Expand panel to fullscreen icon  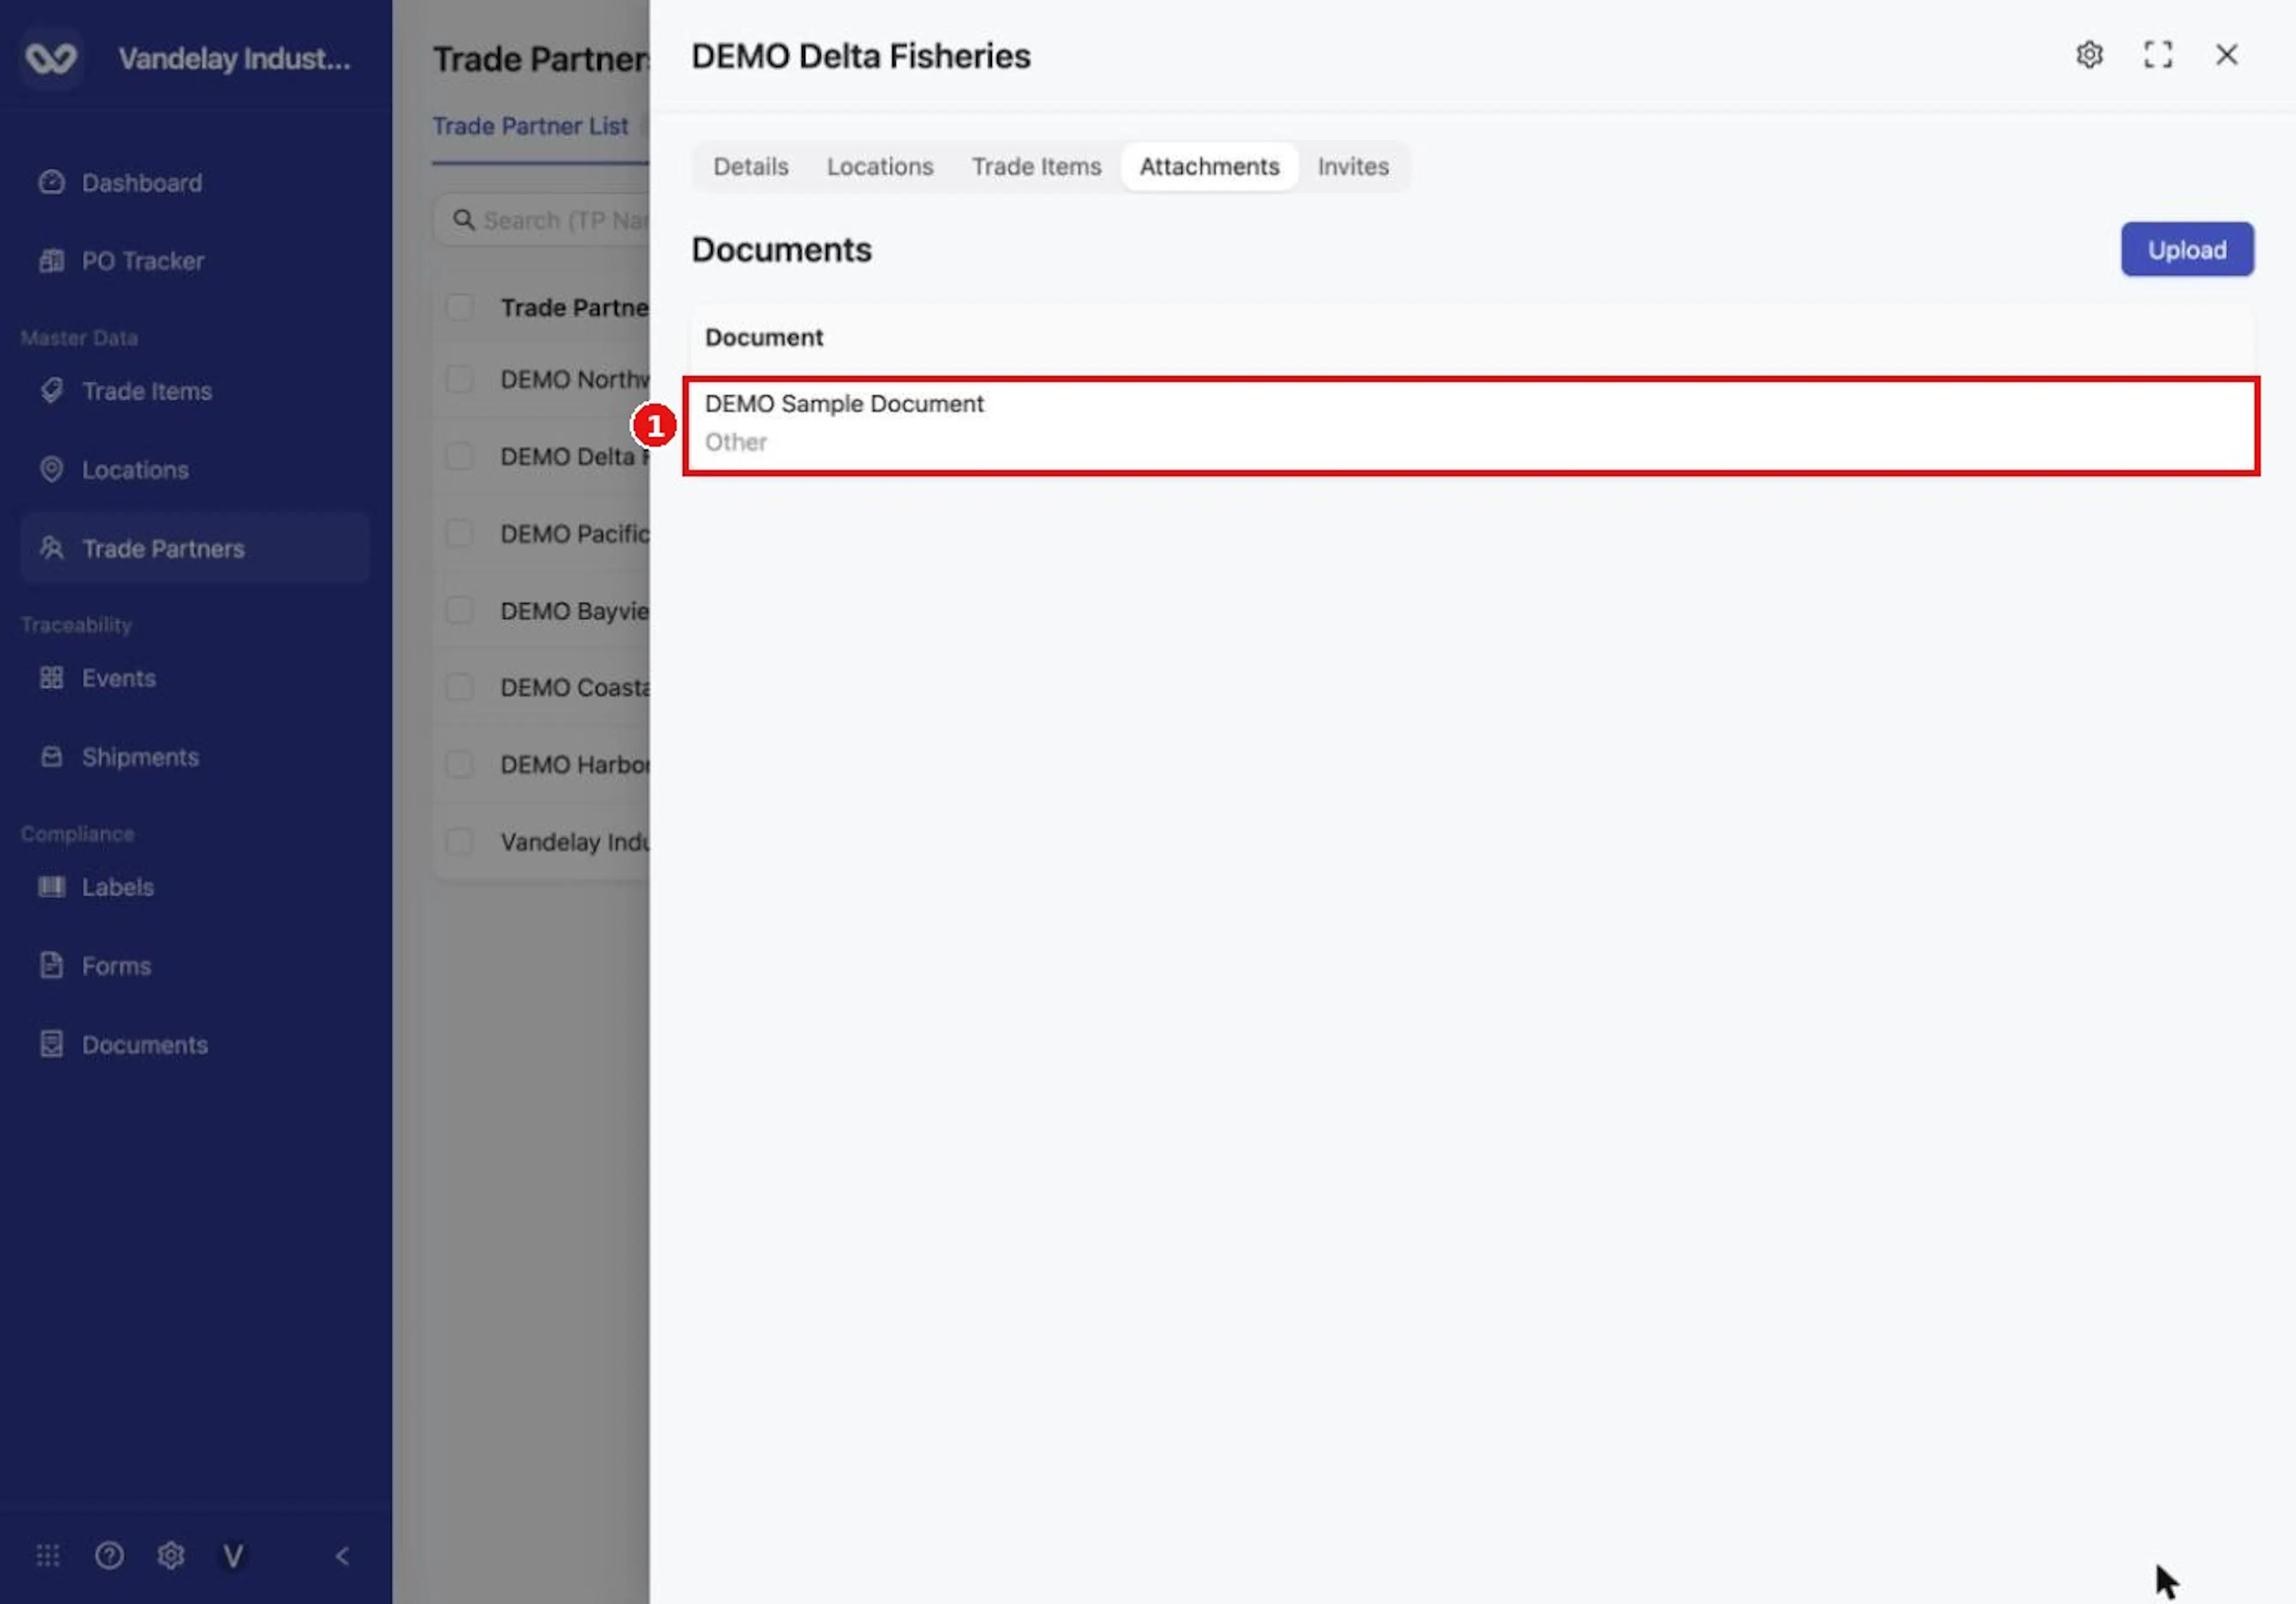click(x=2158, y=55)
